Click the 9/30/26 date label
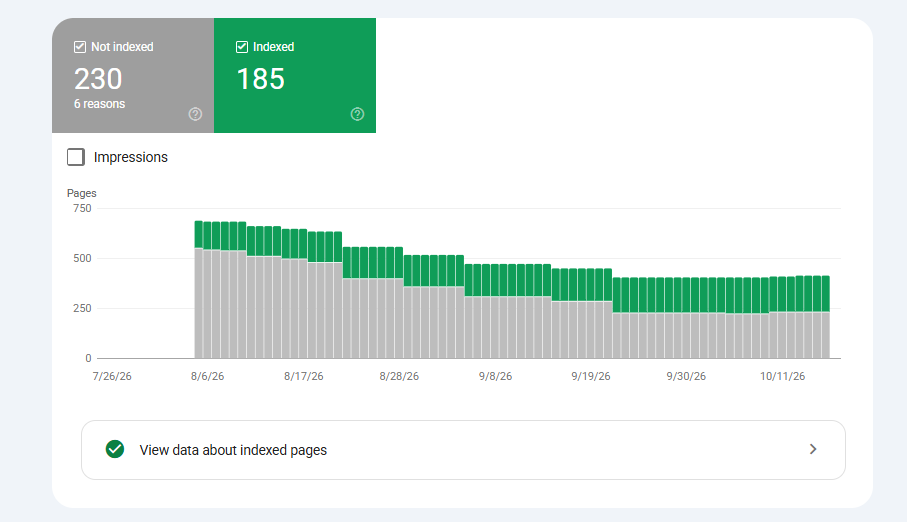Viewport: 907px width, 522px height. tap(686, 376)
